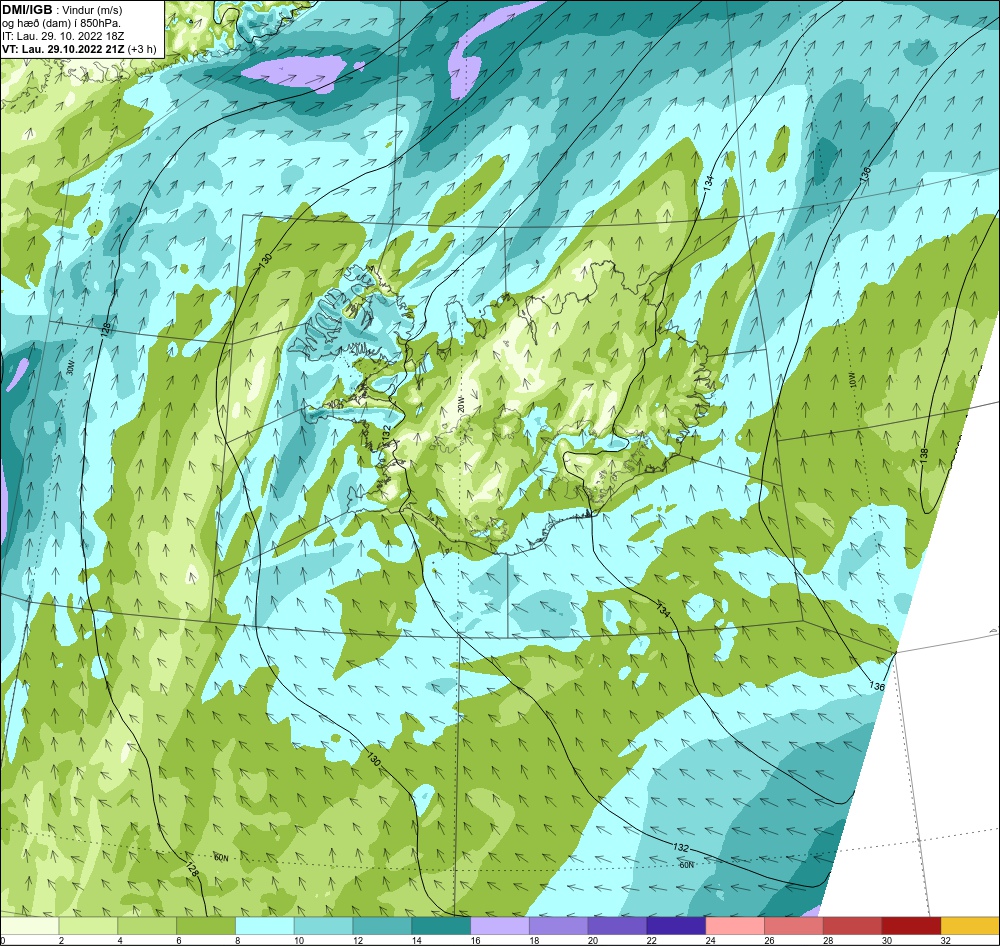The height and width of the screenshot is (946, 1000).
Task: Select the 18–20 m/s light purple swatch
Action: 559,926
